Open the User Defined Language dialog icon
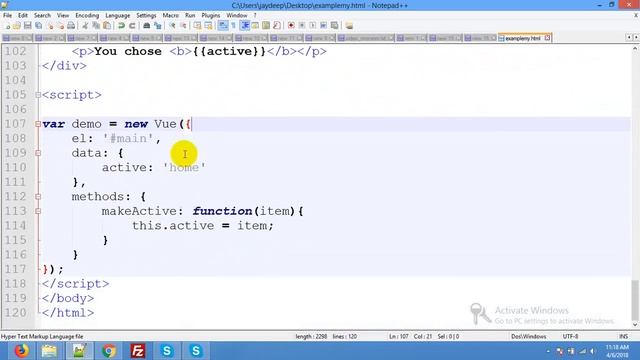The width and height of the screenshot is (640, 360). [255, 26]
